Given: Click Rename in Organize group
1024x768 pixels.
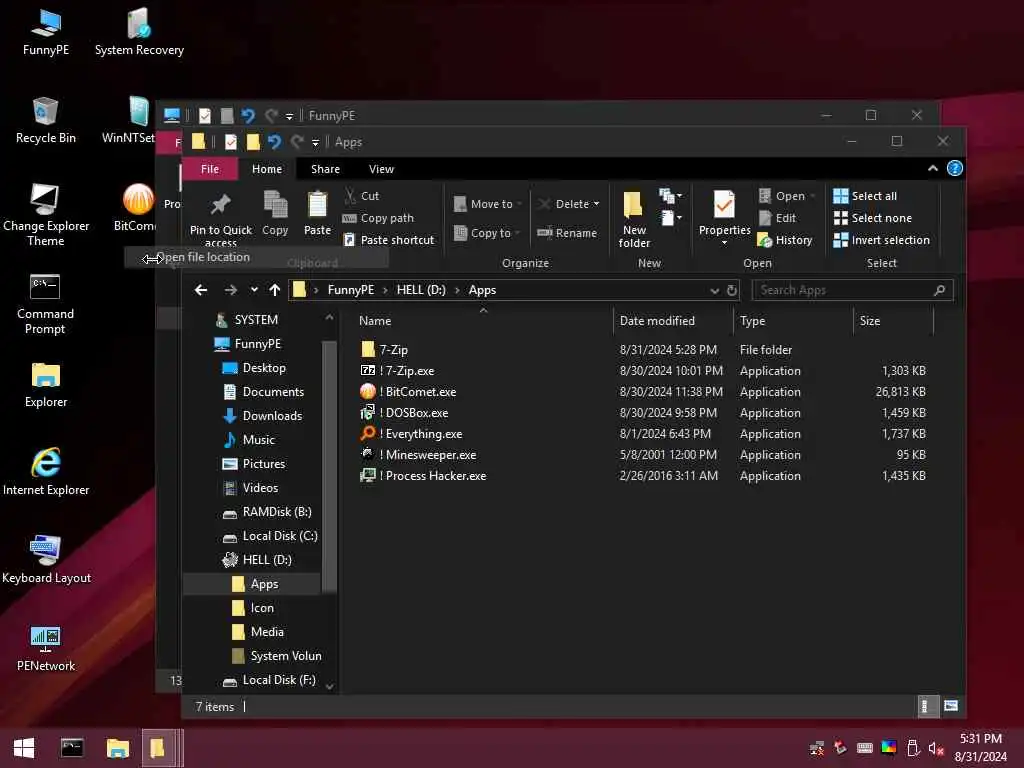Looking at the screenshot, I should click(x=567, y=233).
